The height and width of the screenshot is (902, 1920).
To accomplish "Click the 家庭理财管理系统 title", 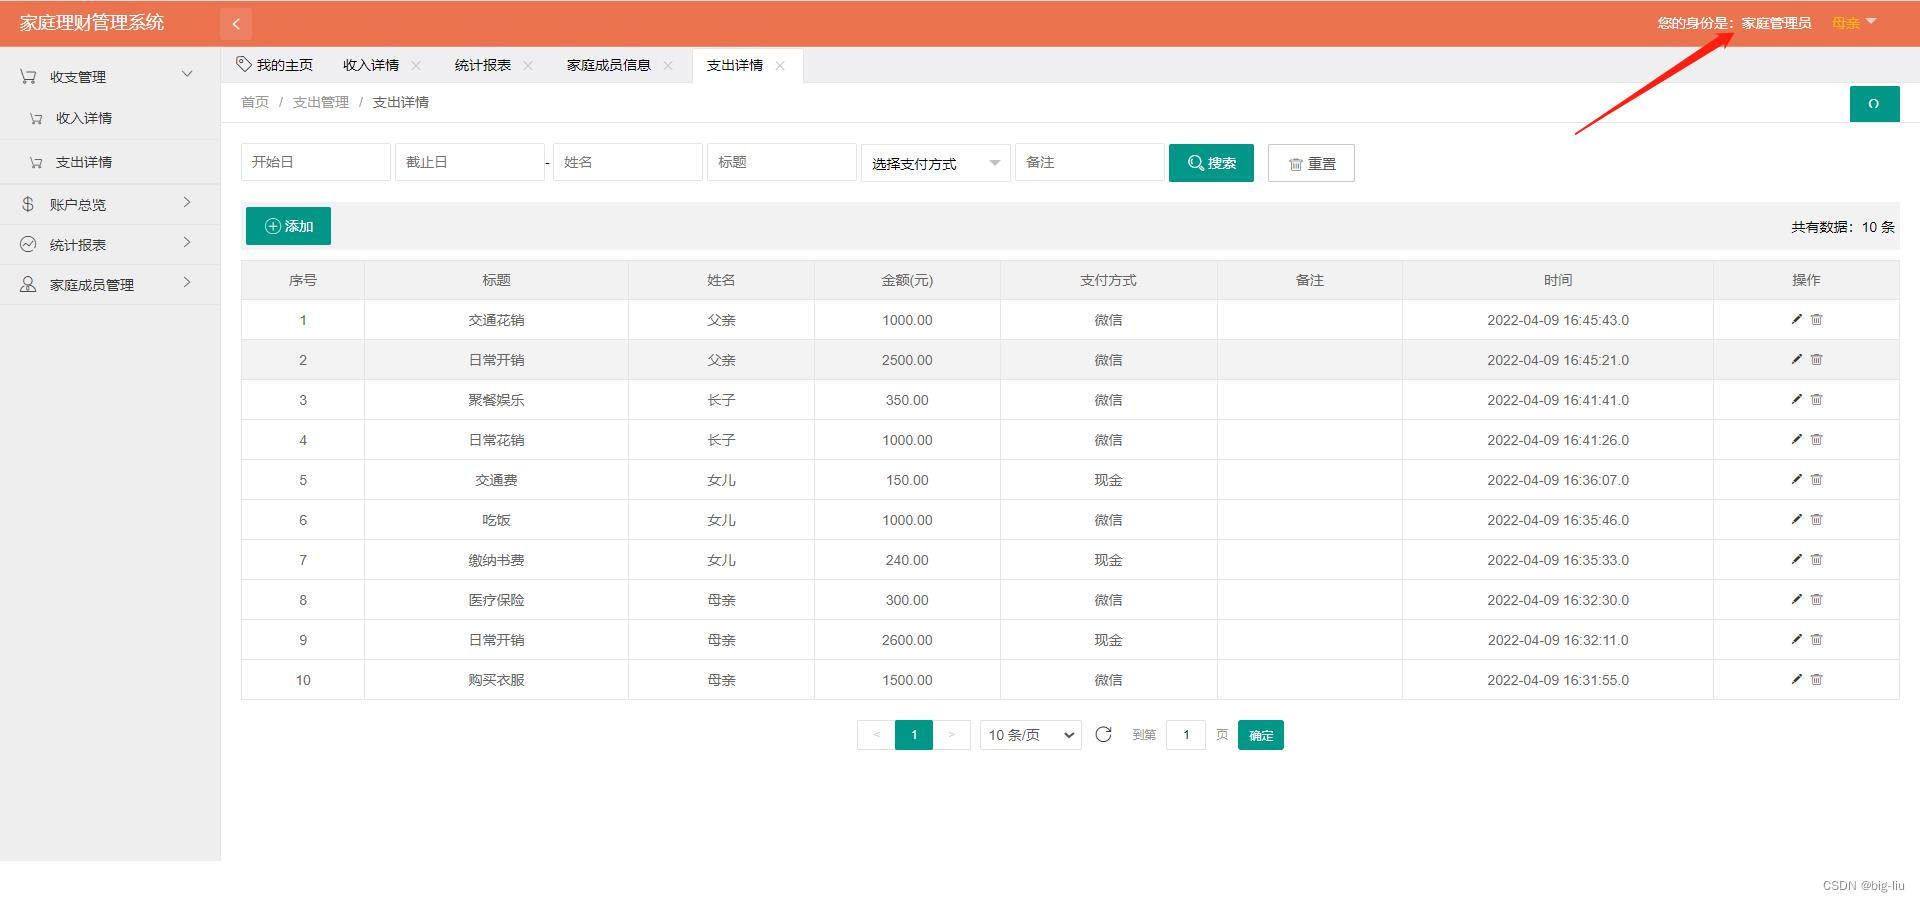I will 92,22.
